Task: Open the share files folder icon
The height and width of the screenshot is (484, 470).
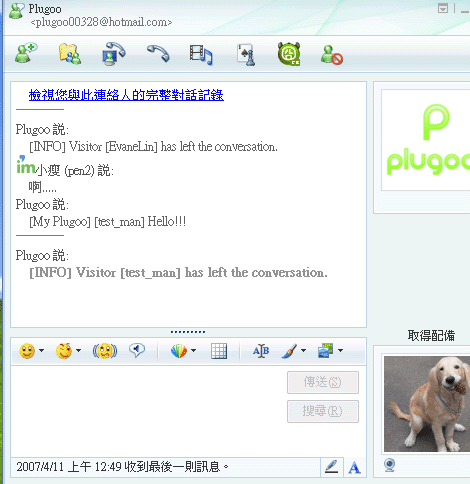Action: (70, 54)
